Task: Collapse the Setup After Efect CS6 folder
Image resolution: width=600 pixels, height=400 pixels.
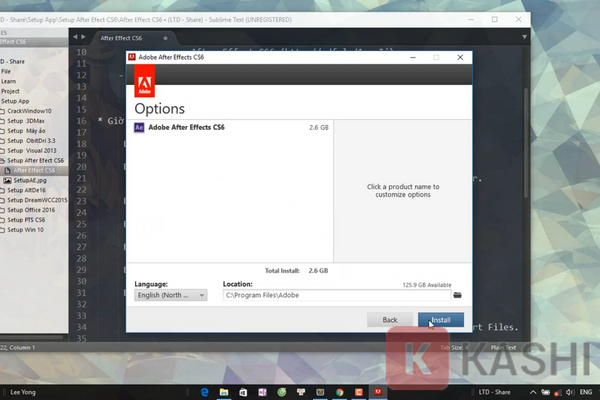Action: (34, 160)
